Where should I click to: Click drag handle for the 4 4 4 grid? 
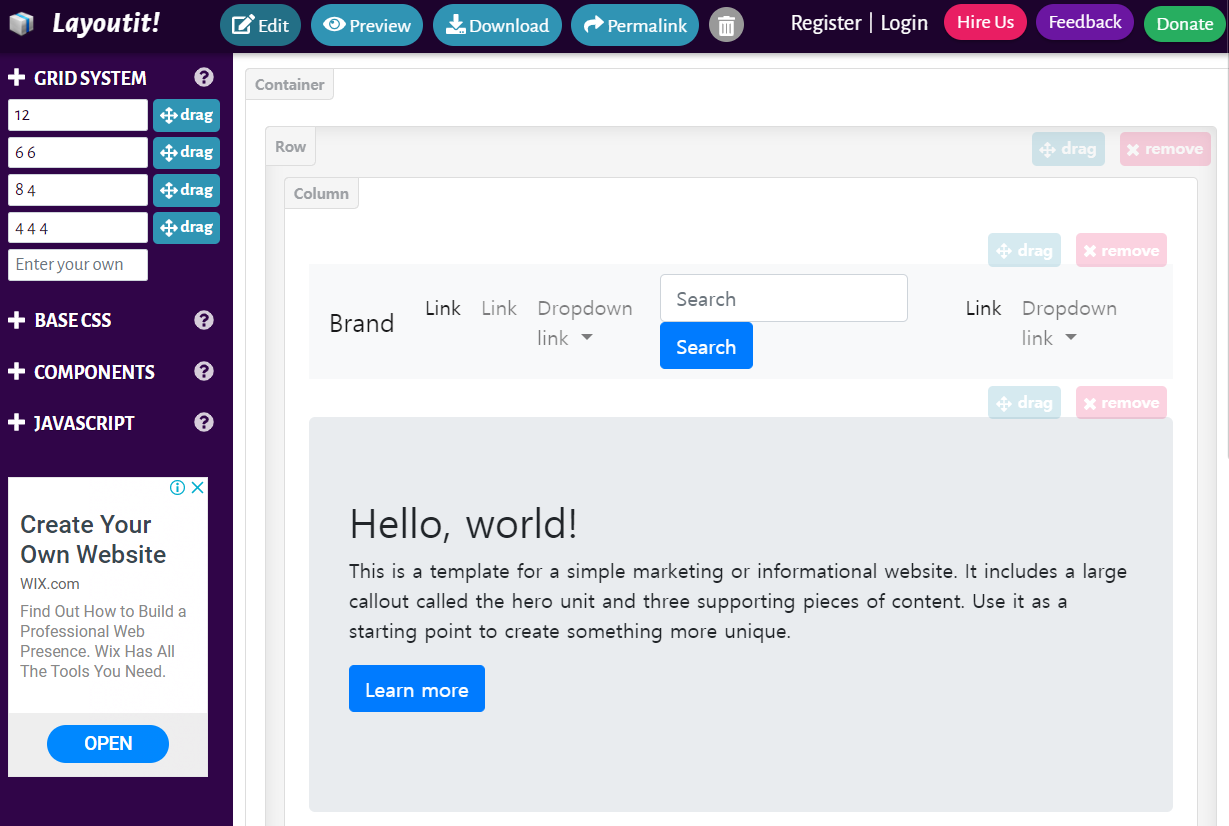[x=186, y=227]
